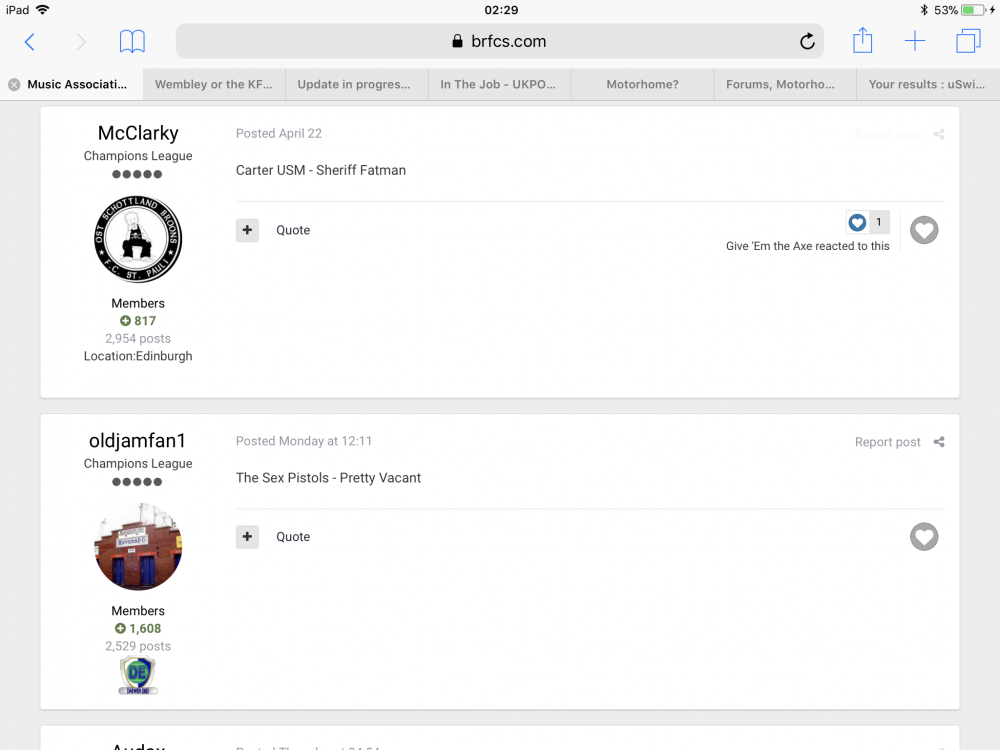1000x750 pixels.
Task: Tap the brfcs.com address bar
Action: tap(499, 41)
